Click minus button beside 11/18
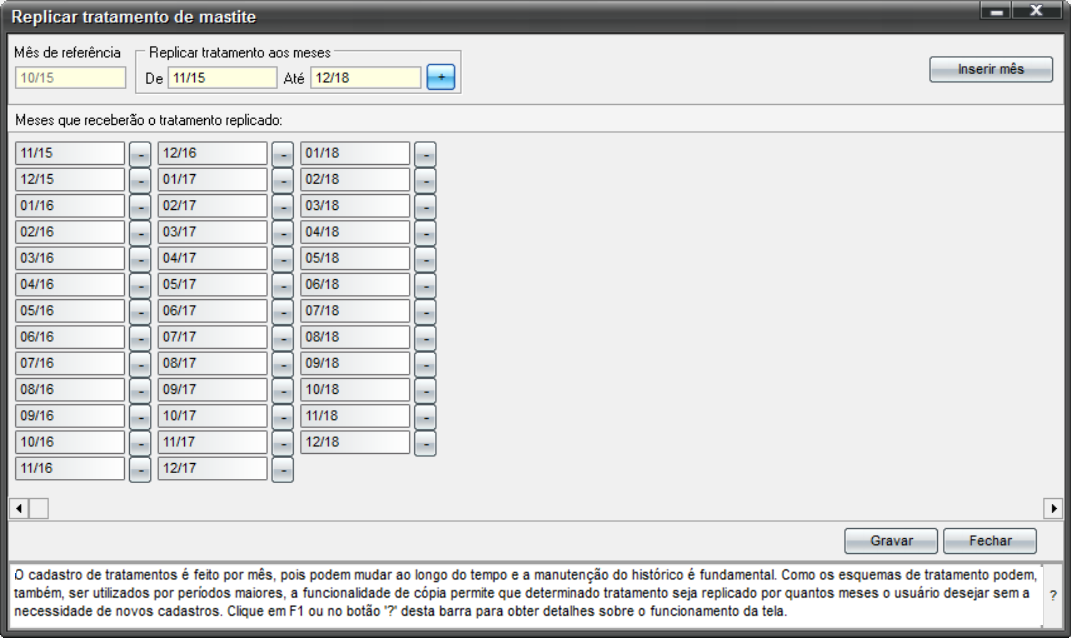This screenshot has width=1071, height=638. [425, 417]
